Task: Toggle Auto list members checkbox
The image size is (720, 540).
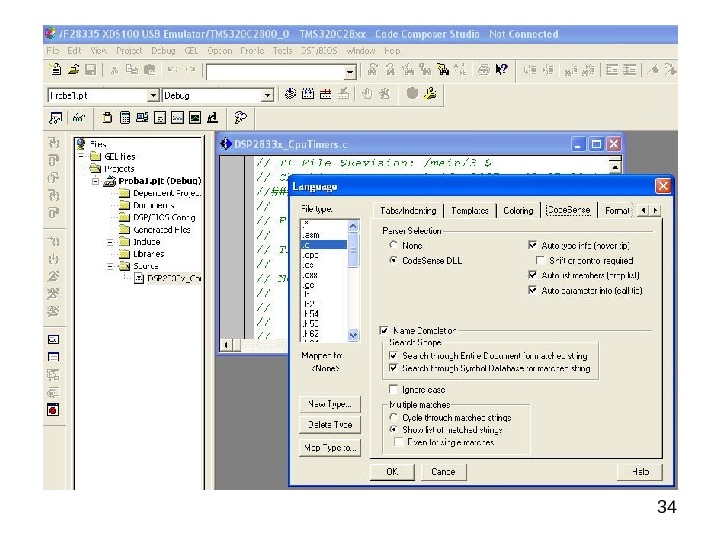Action: 532,275
